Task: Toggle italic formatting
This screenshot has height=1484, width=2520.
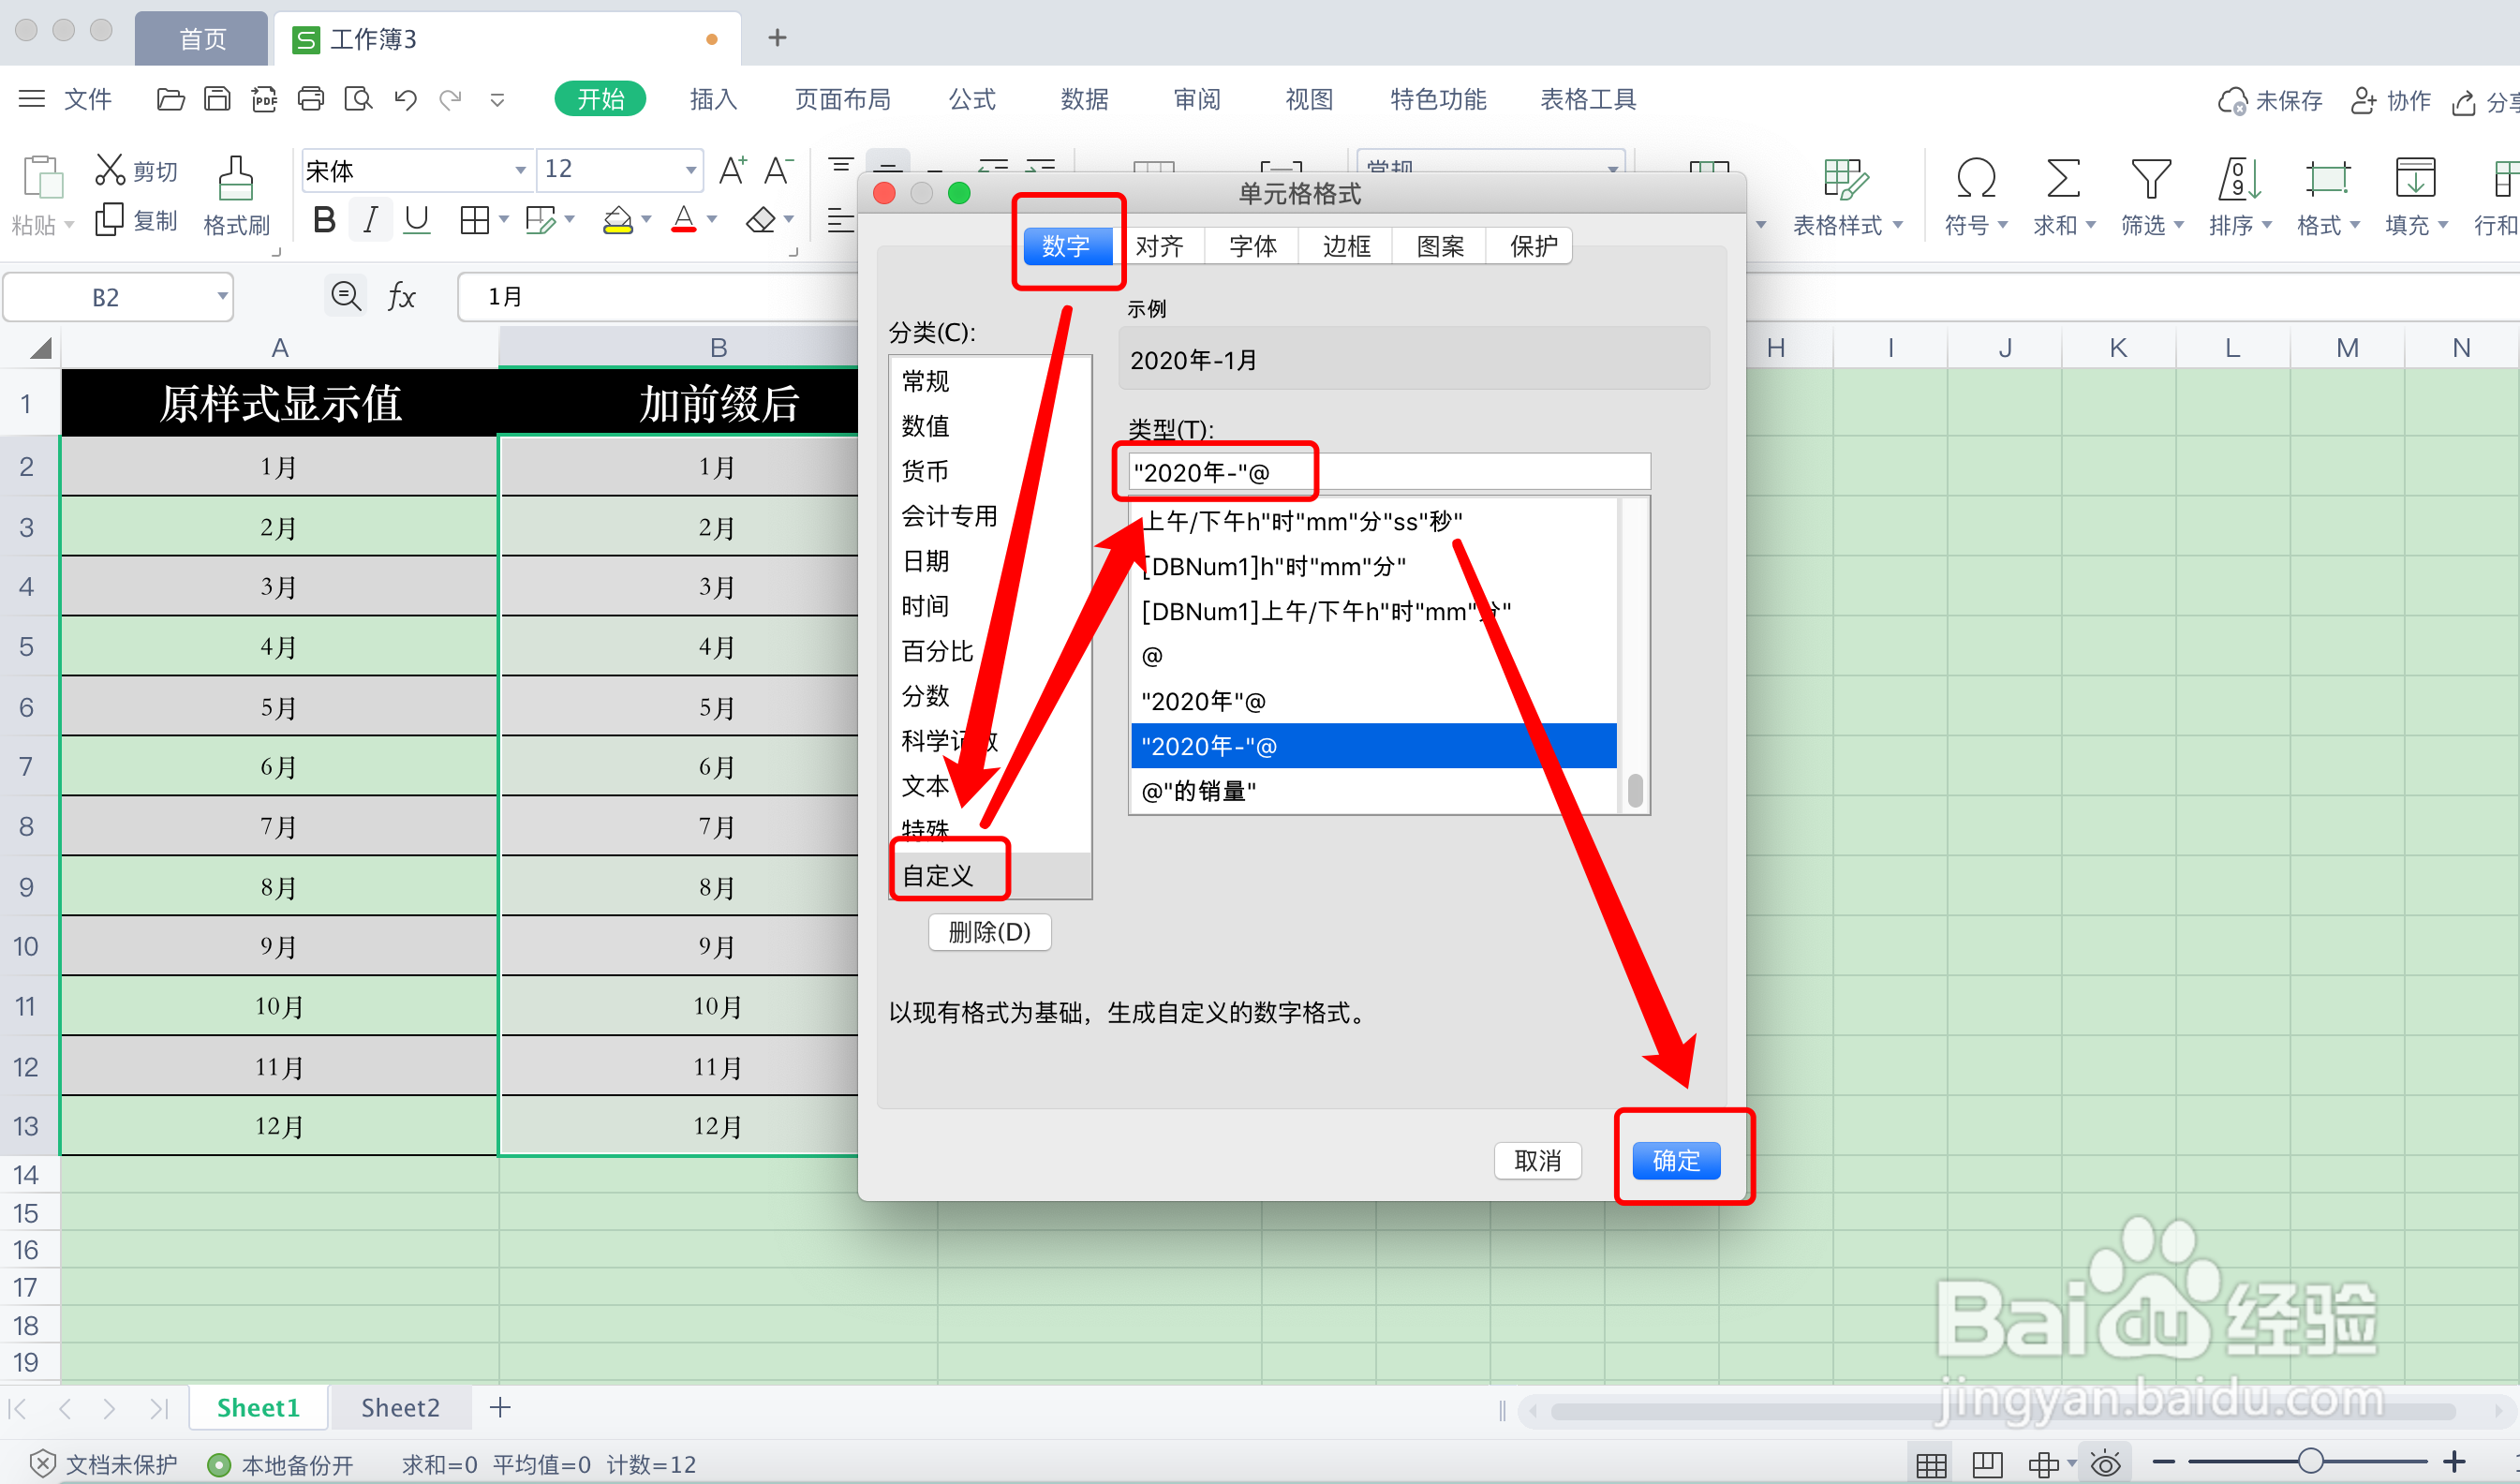Action: tap(370, 220)
